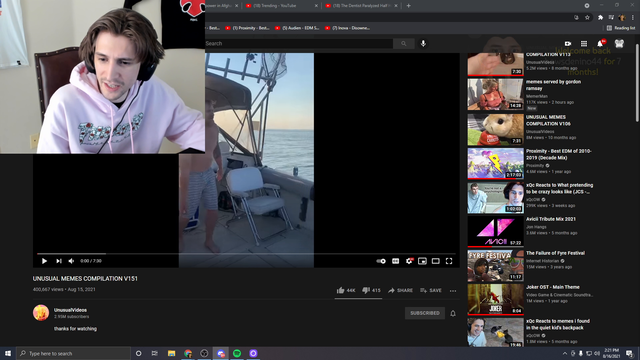Image resolution: width=640 pixels, height=360 pixels.
Task: Like the video with thumbs up
Action: [346, 290]
